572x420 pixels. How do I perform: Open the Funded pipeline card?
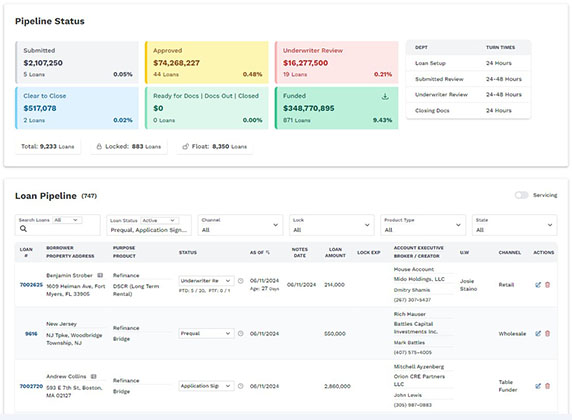[x=336, y=108]
